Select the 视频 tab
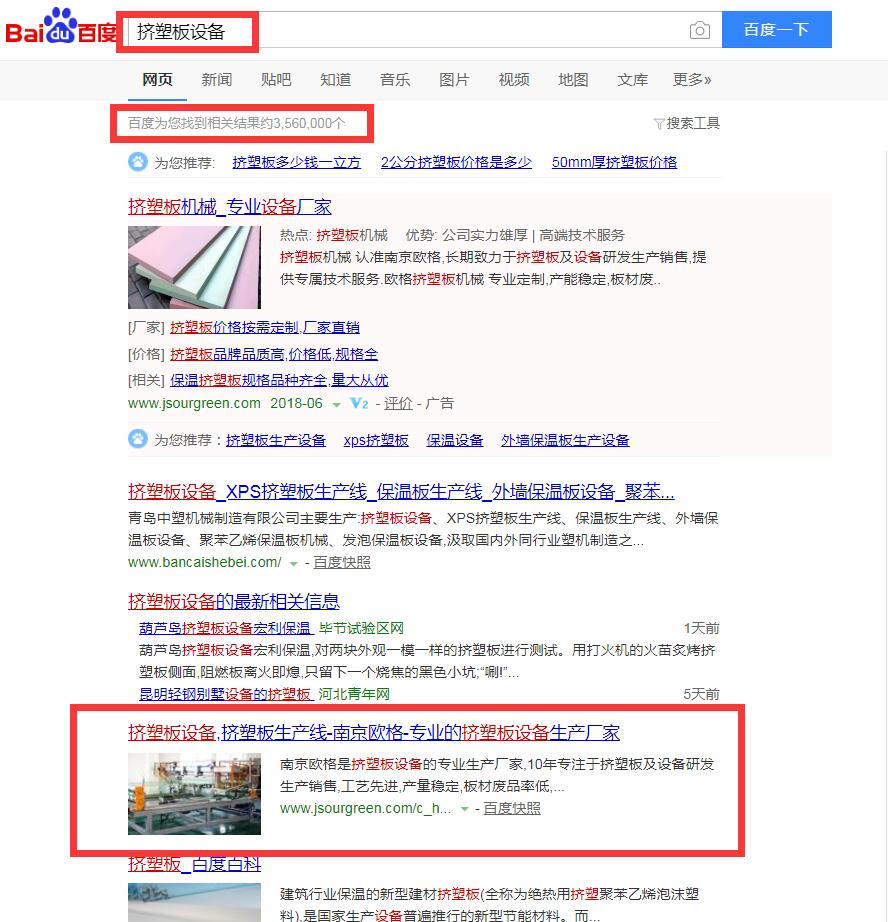Screen dimensions: 888x922 (x=514, y=80)
